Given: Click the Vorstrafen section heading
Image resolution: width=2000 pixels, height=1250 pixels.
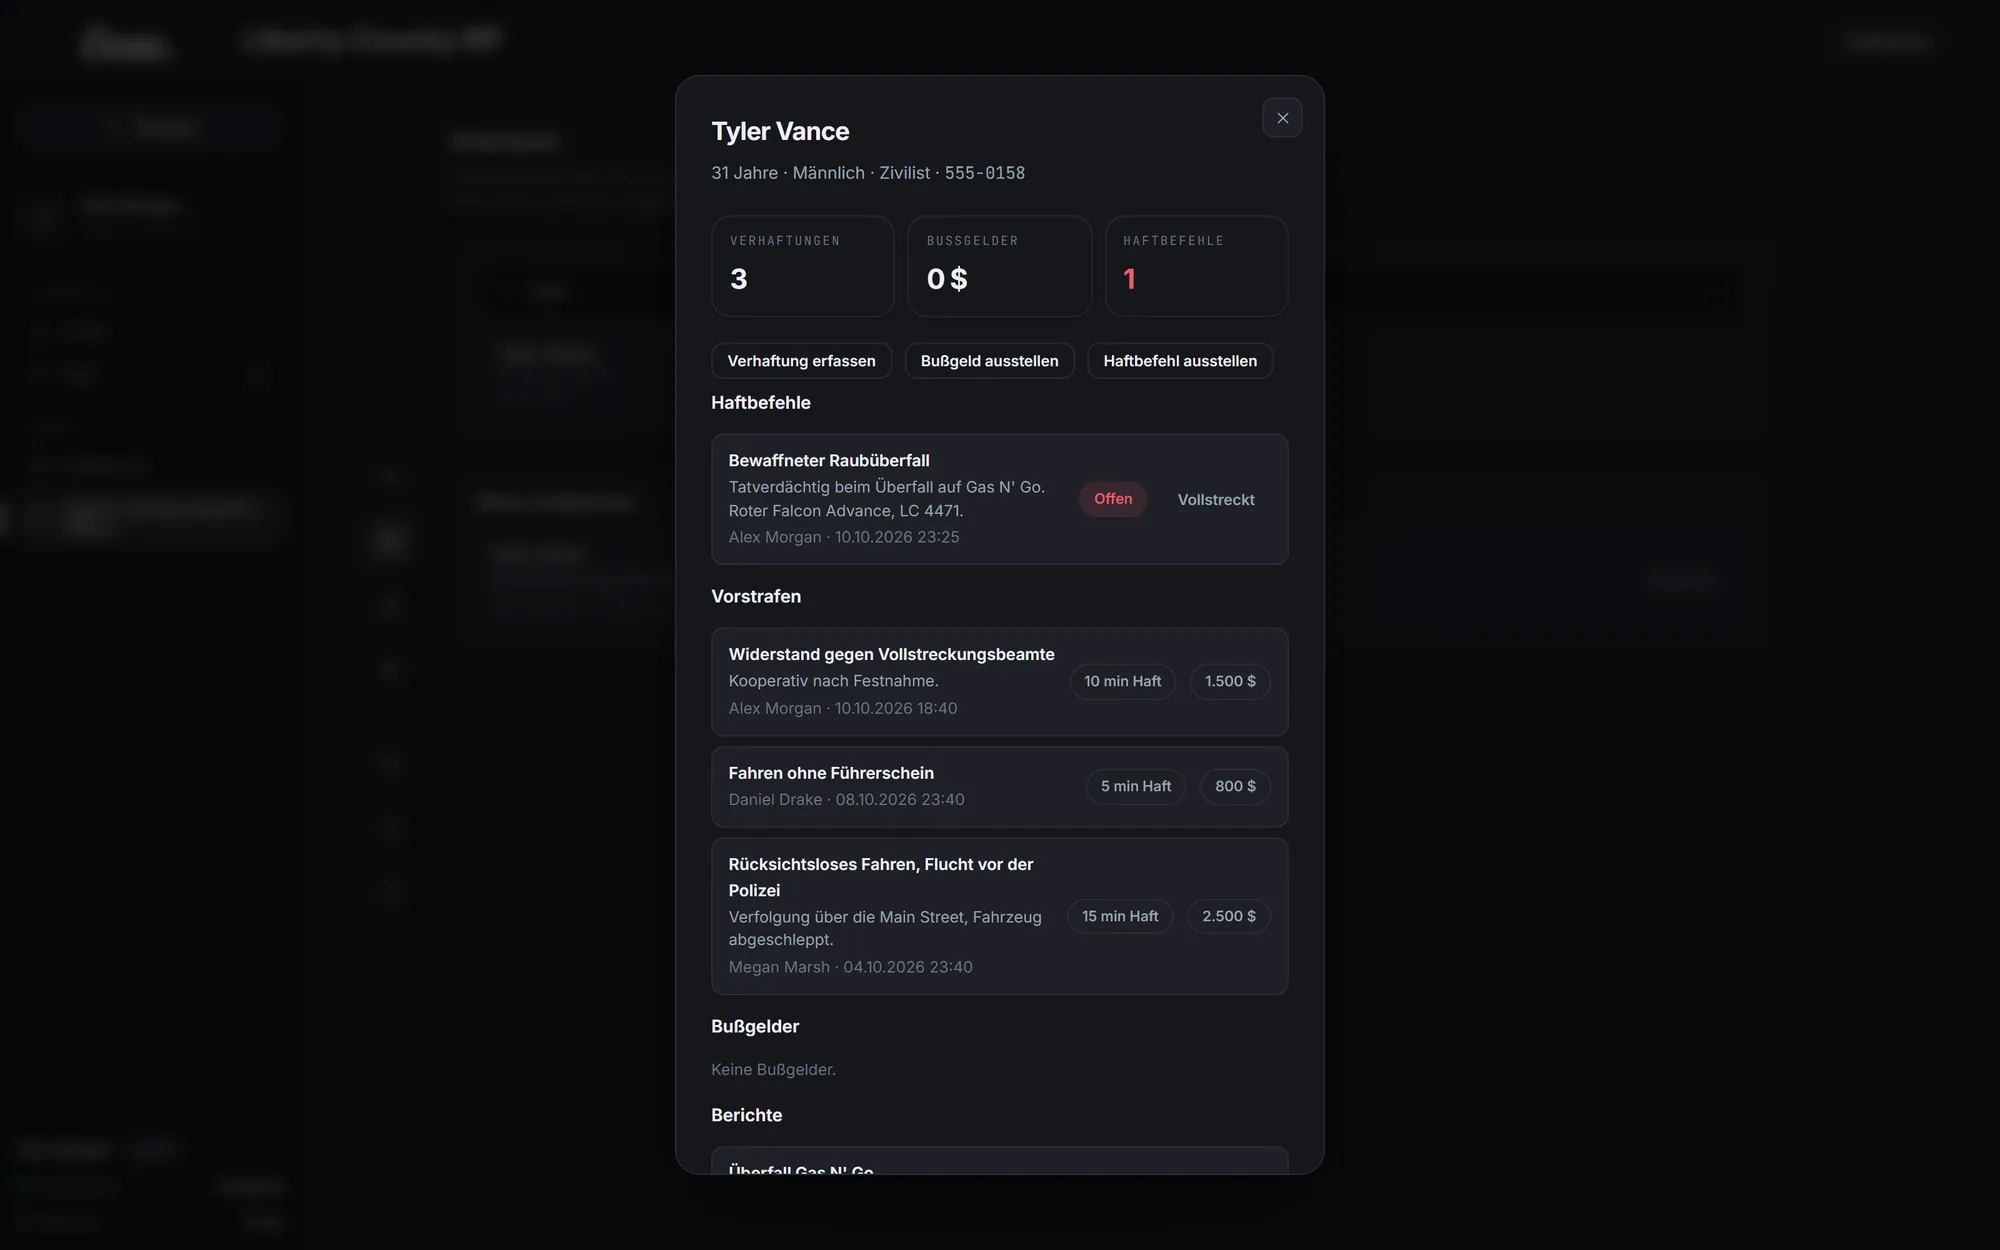Looking at the screenshot, I should tap(756, 597).
